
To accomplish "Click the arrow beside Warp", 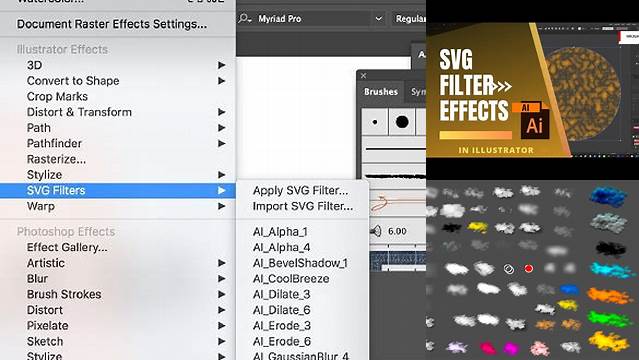I will tap(221, 206).
